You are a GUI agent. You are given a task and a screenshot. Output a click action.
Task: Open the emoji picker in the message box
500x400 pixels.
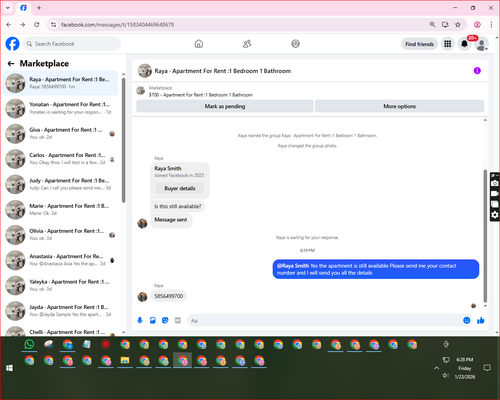click(467, 320)
